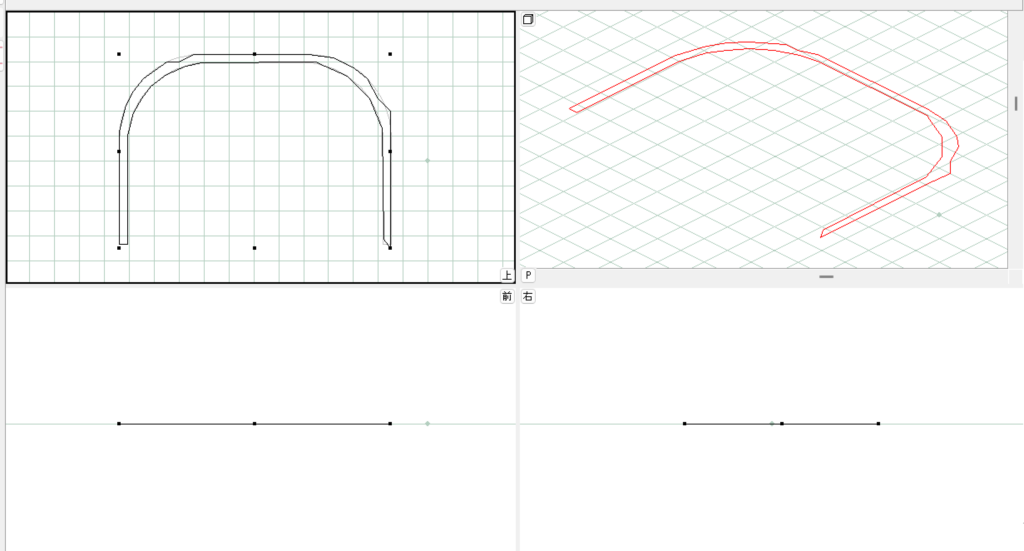Select the top-right bounding handle in the top view

390,54
